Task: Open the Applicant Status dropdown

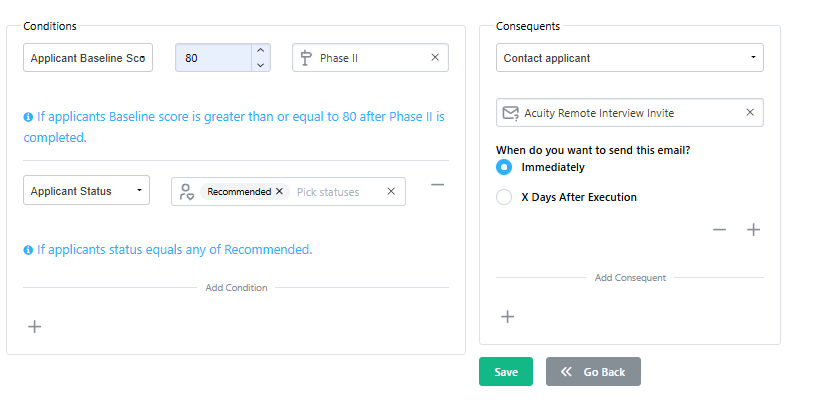Action: click(86, 190)
